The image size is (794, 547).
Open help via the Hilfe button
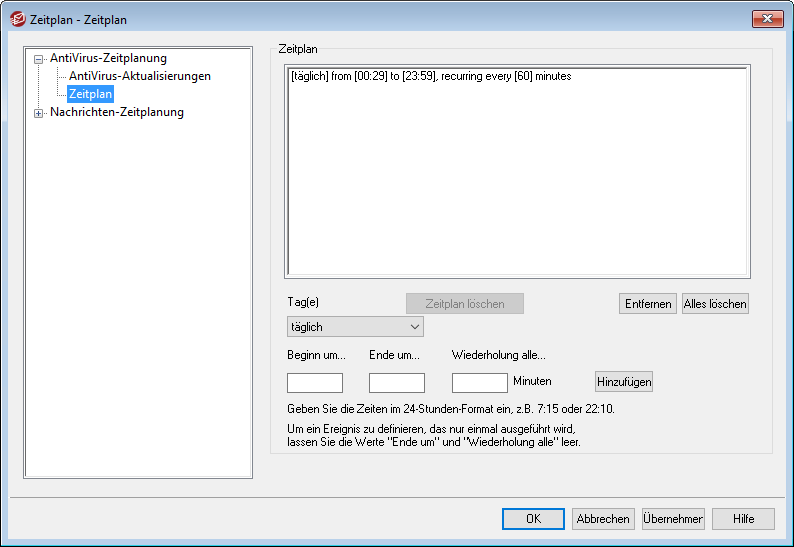(743, 519)
